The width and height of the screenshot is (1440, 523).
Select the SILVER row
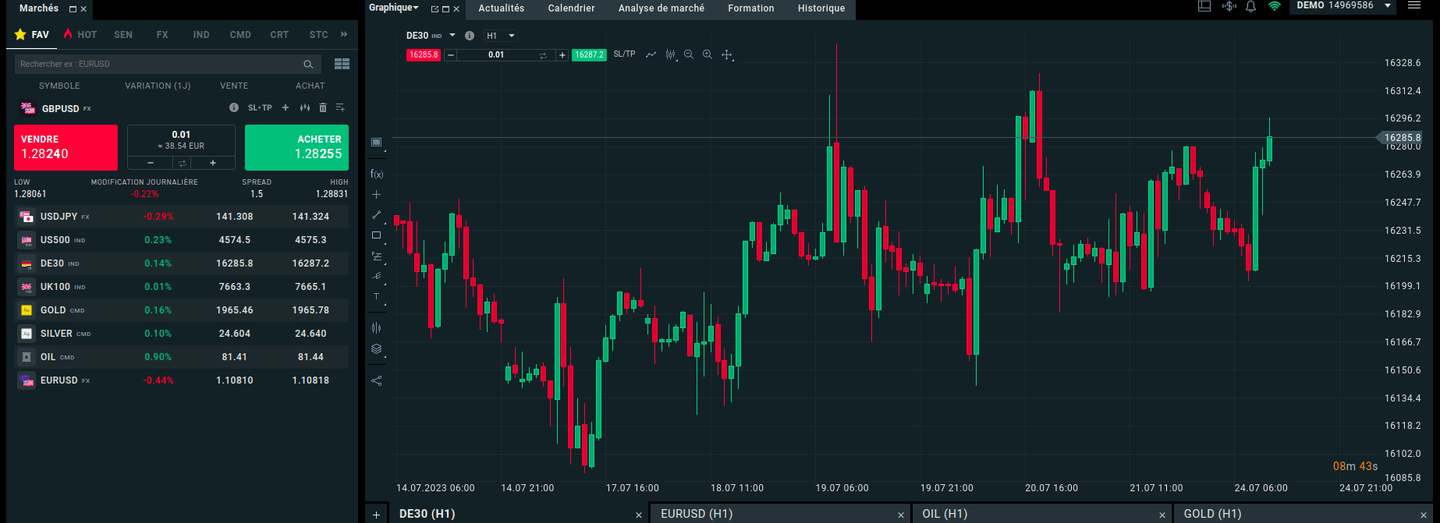pyautogui.click(x=181, y=334)
